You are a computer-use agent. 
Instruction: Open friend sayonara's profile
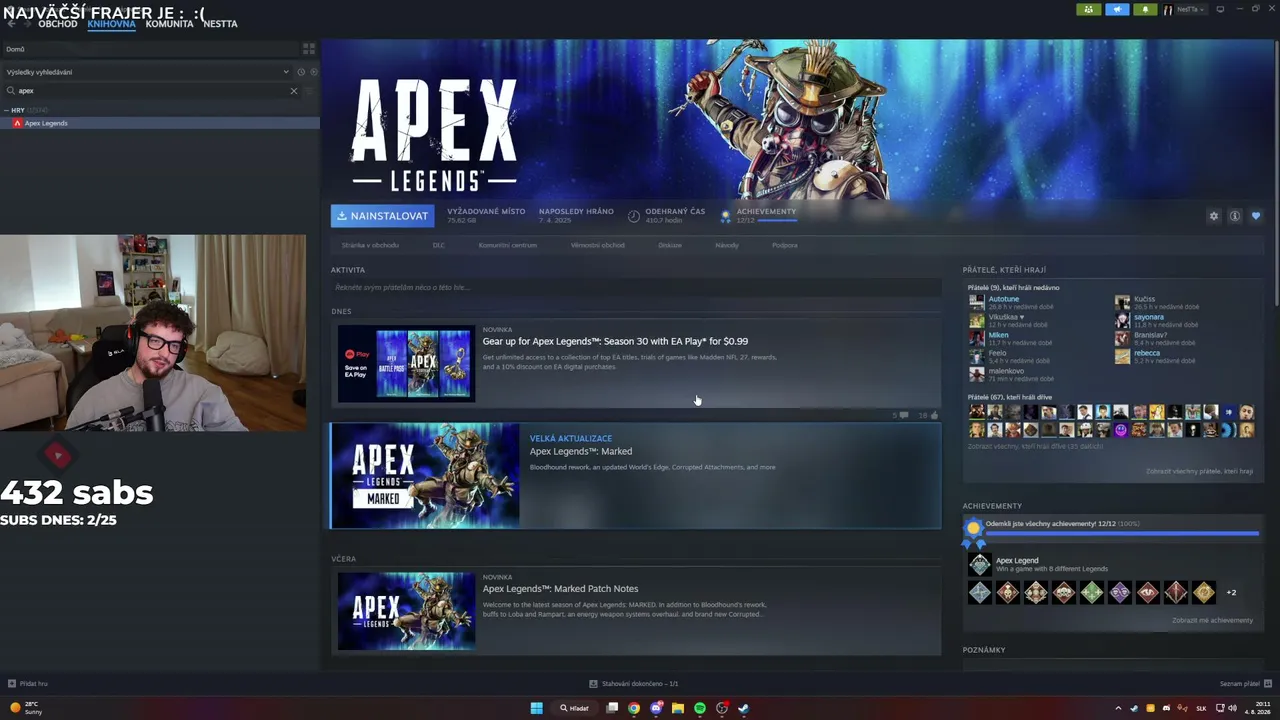[1148, 317]
